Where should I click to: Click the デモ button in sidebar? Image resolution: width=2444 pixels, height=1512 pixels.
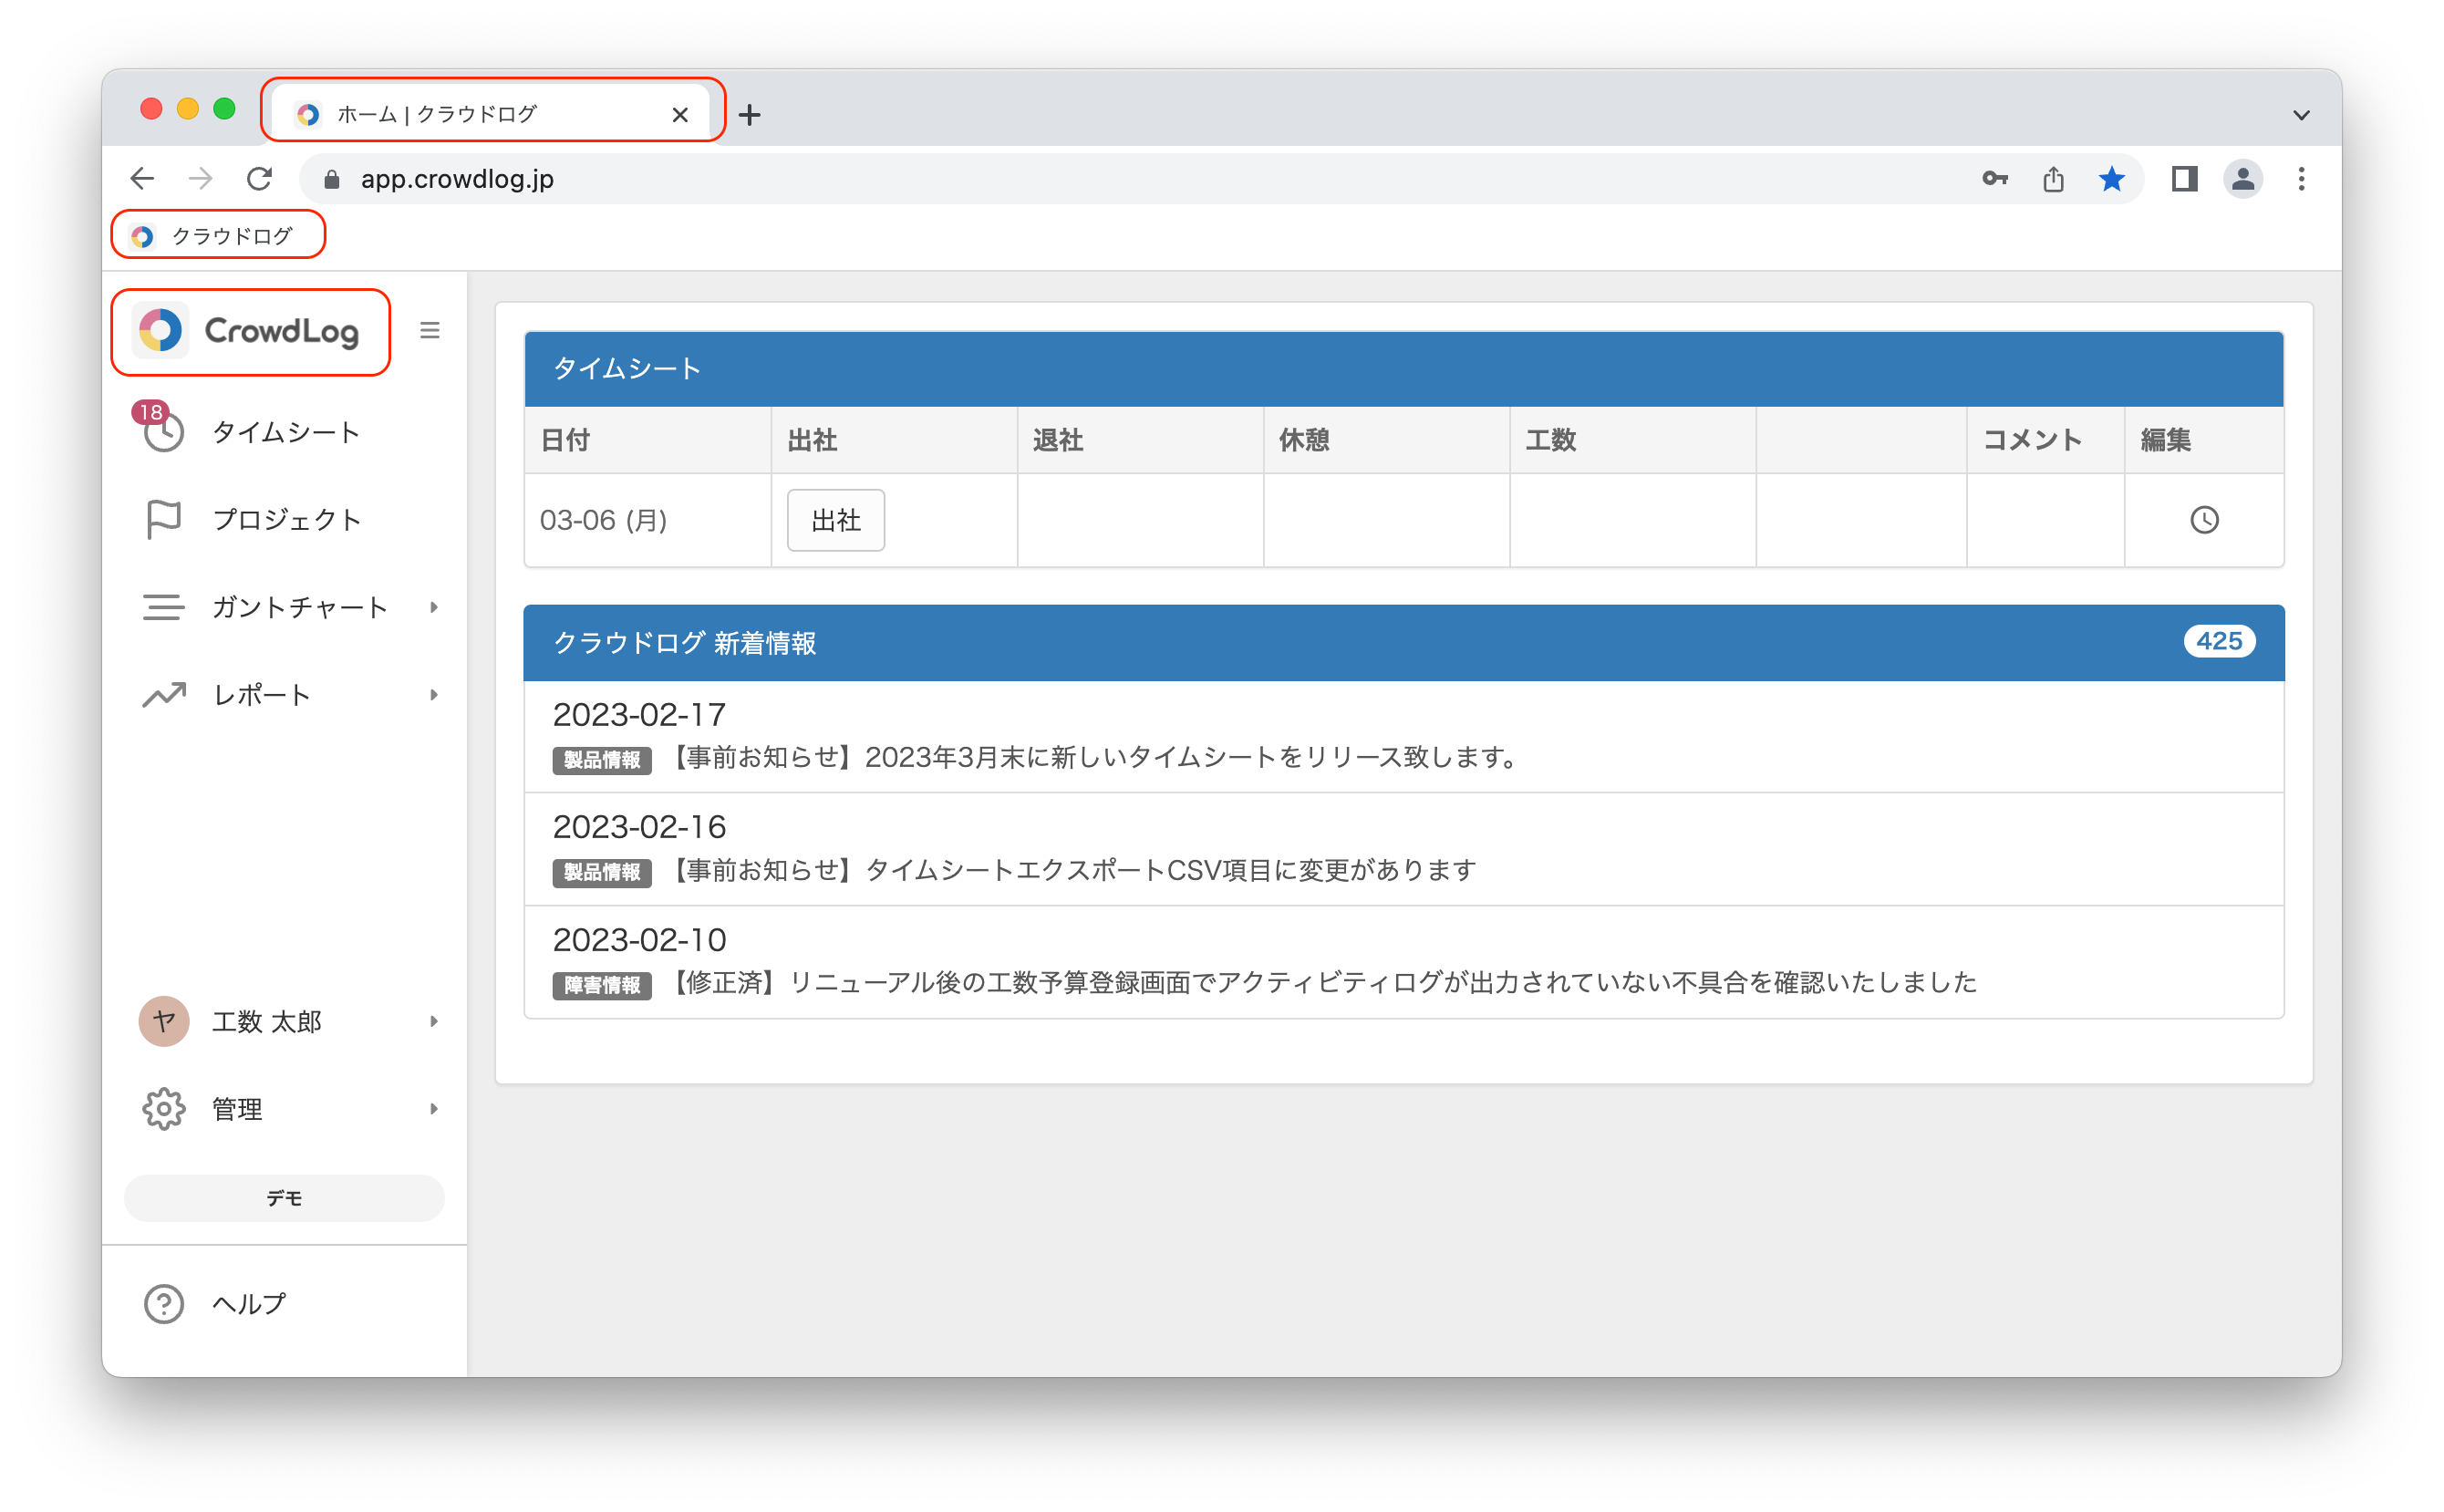[284, 1198]
